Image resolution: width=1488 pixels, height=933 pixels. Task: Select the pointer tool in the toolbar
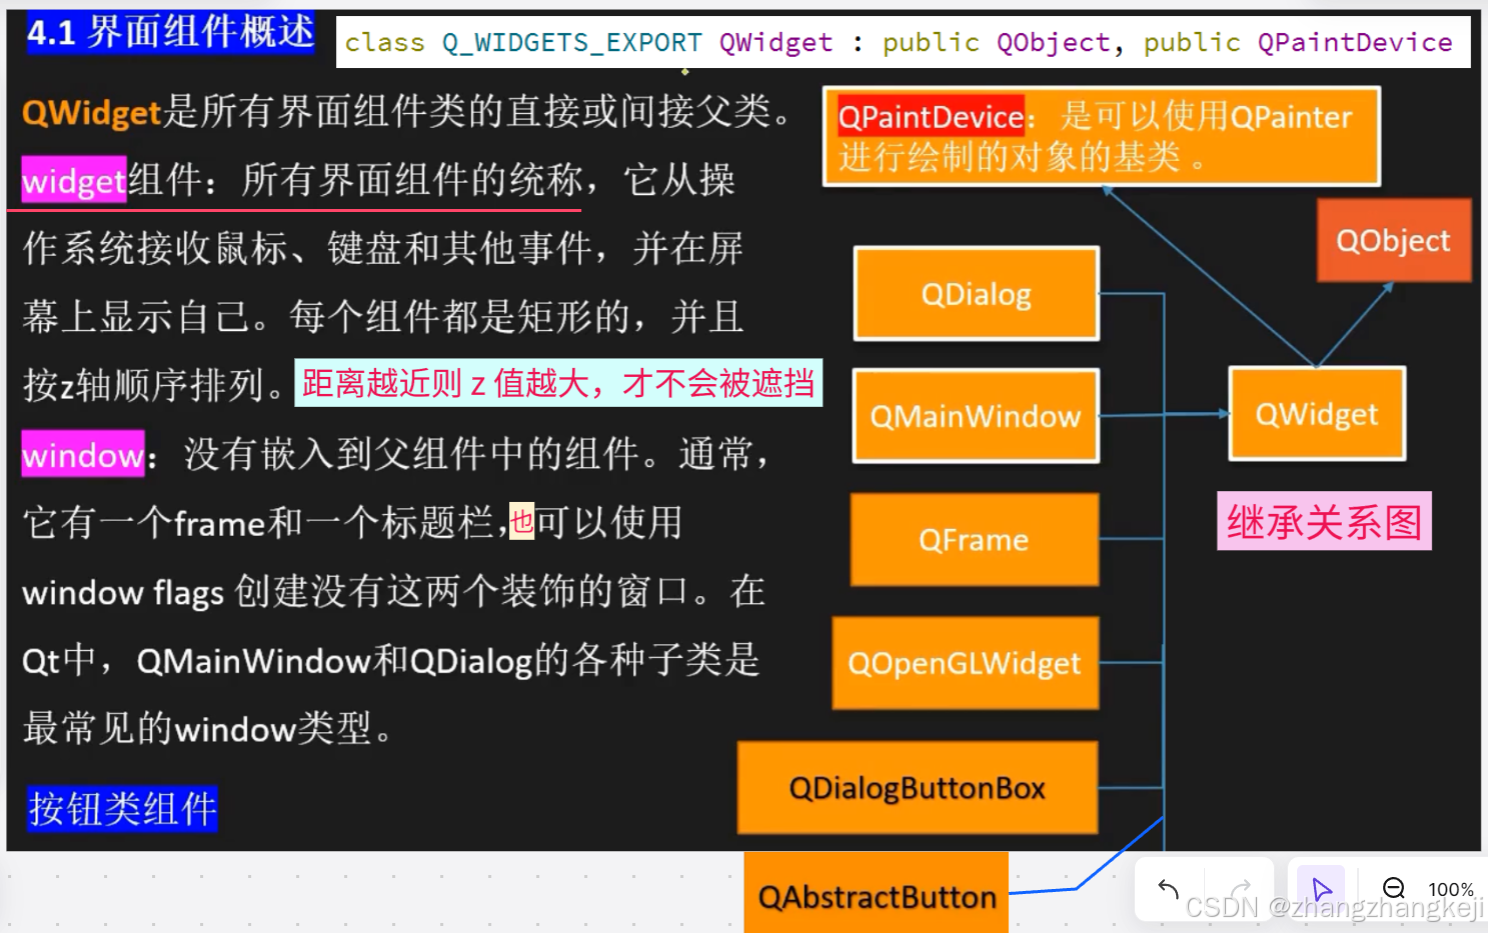(x=1322, y=886)
